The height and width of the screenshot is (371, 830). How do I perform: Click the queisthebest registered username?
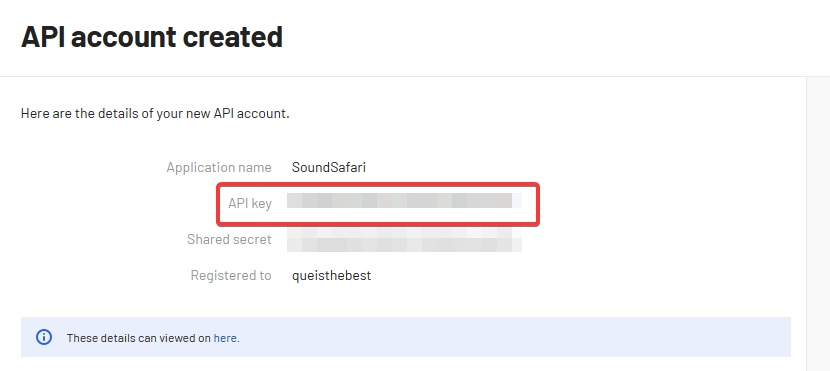point(331,276)
